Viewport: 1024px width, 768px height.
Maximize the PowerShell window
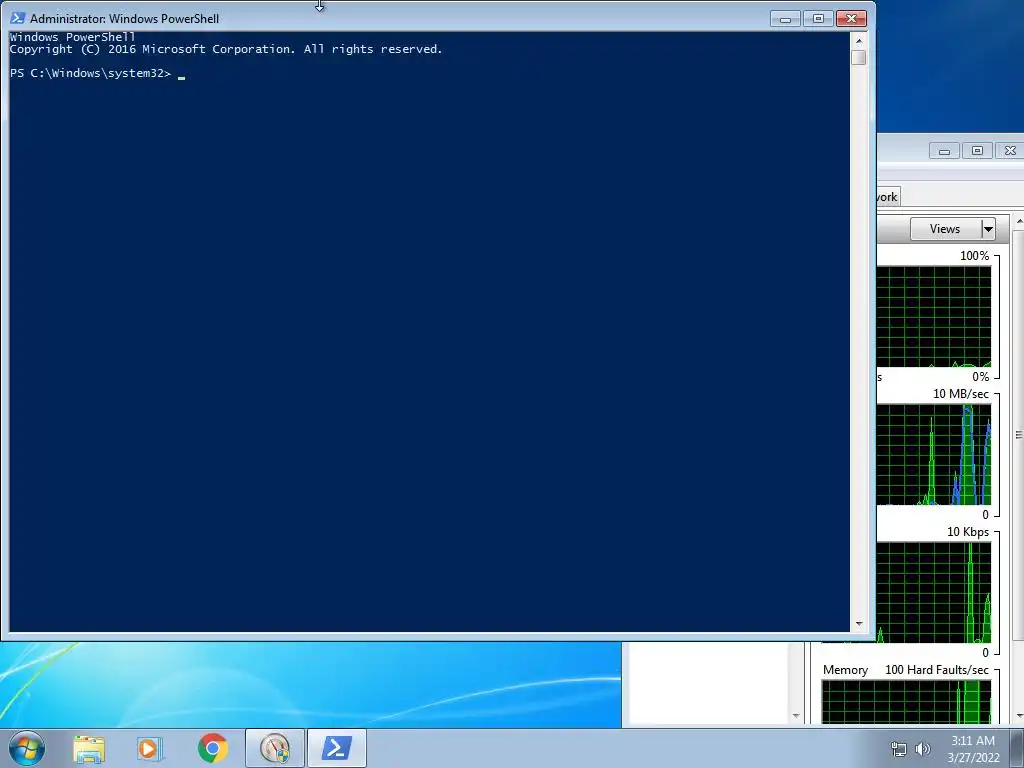[818, 19]
